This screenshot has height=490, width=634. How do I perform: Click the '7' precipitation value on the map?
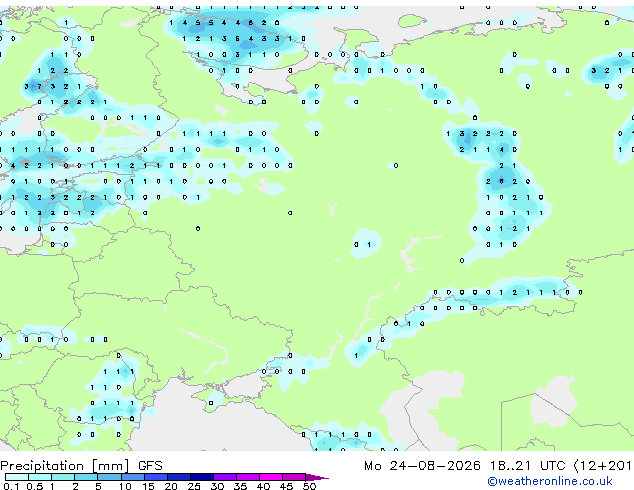coord(39,87)
